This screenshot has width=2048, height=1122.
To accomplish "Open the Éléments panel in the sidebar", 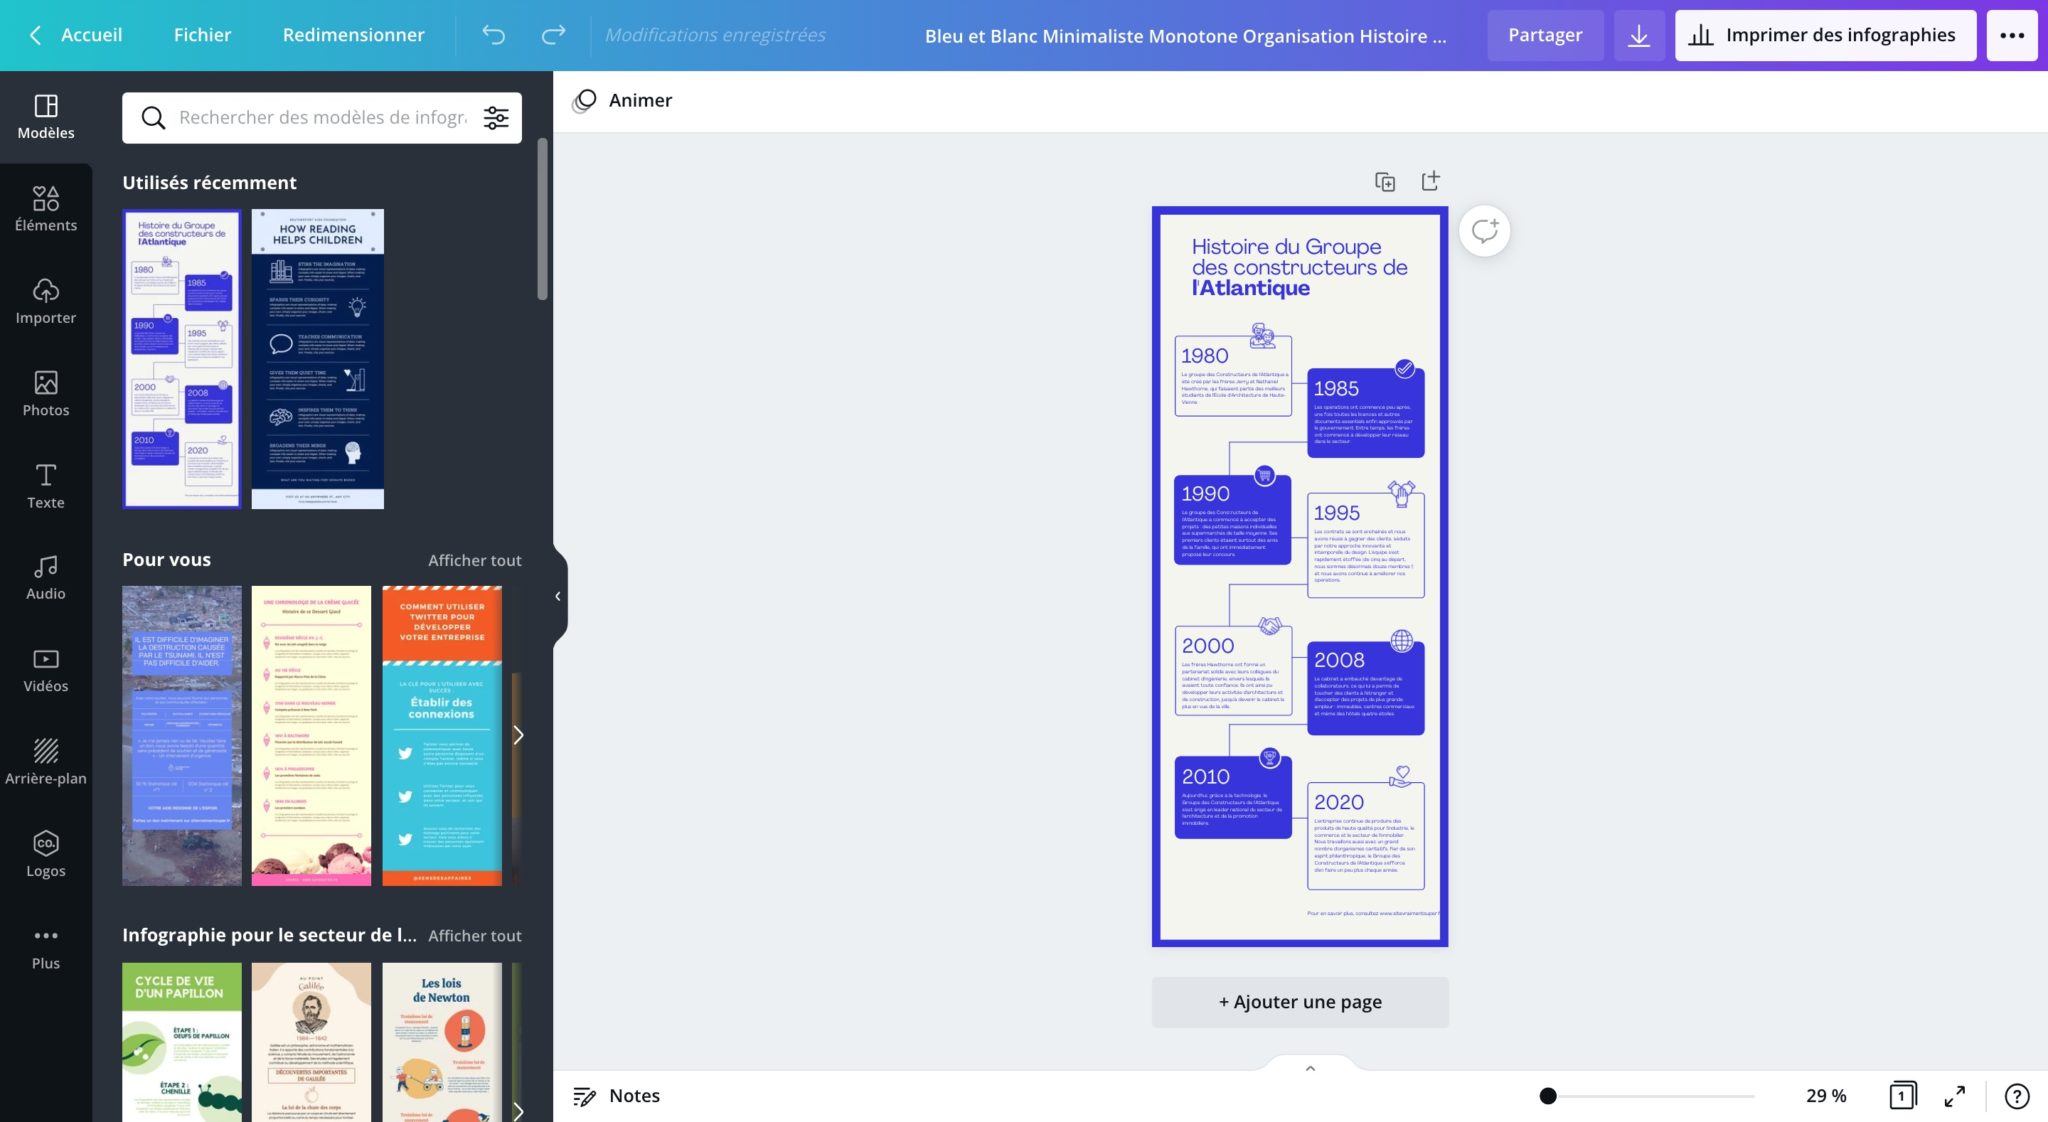I will [46, 208].
